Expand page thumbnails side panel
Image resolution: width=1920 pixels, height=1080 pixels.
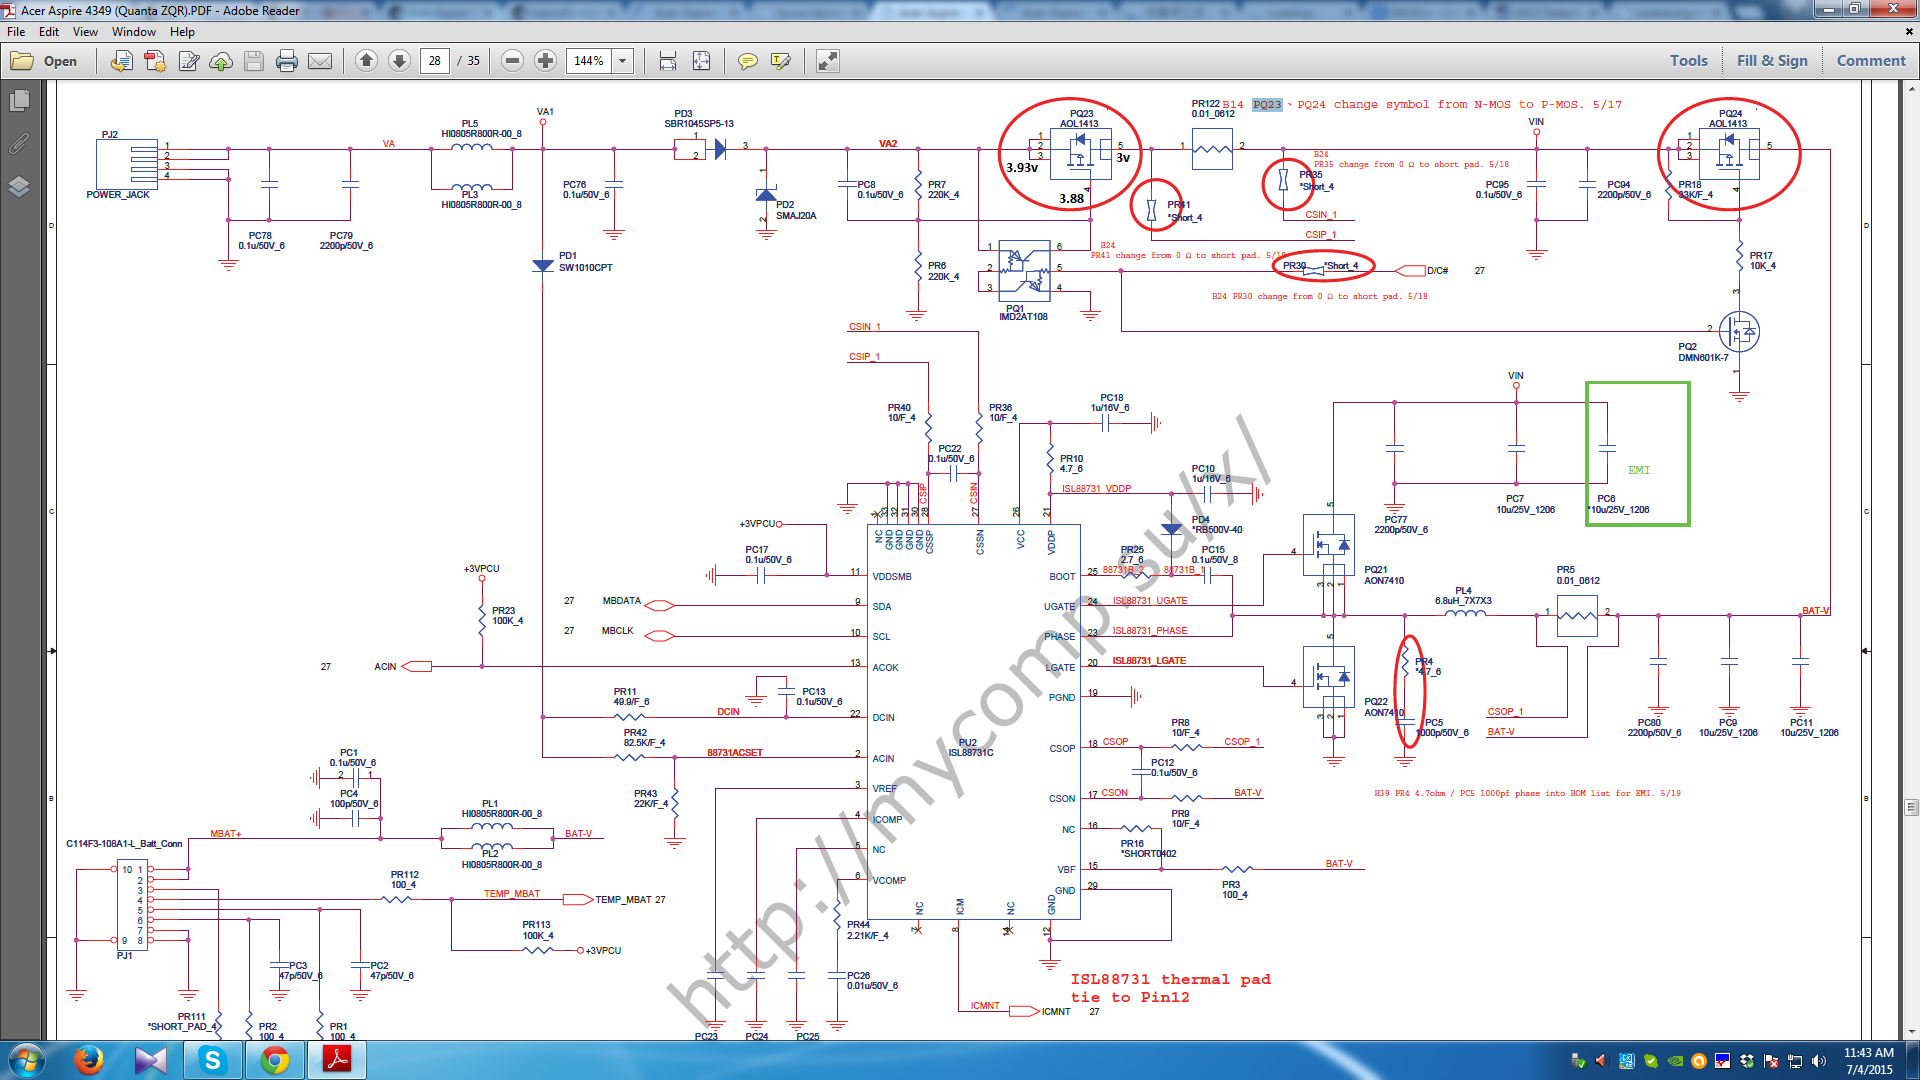pyautogui.click(x=19, y=101)
